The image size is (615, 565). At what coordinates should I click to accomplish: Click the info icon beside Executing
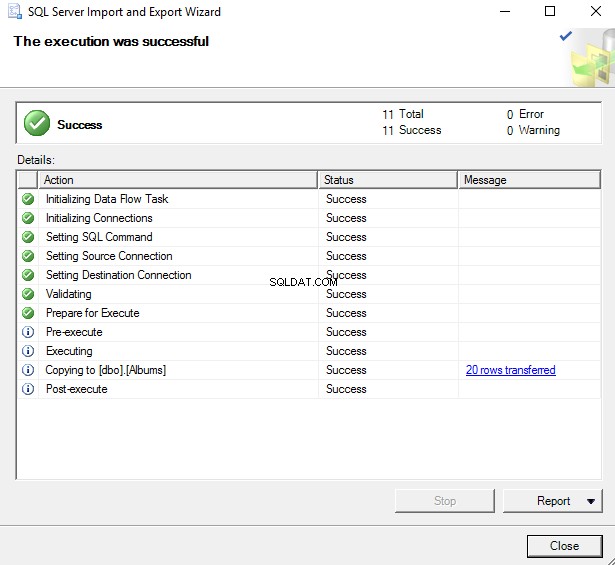click(28, 351)
